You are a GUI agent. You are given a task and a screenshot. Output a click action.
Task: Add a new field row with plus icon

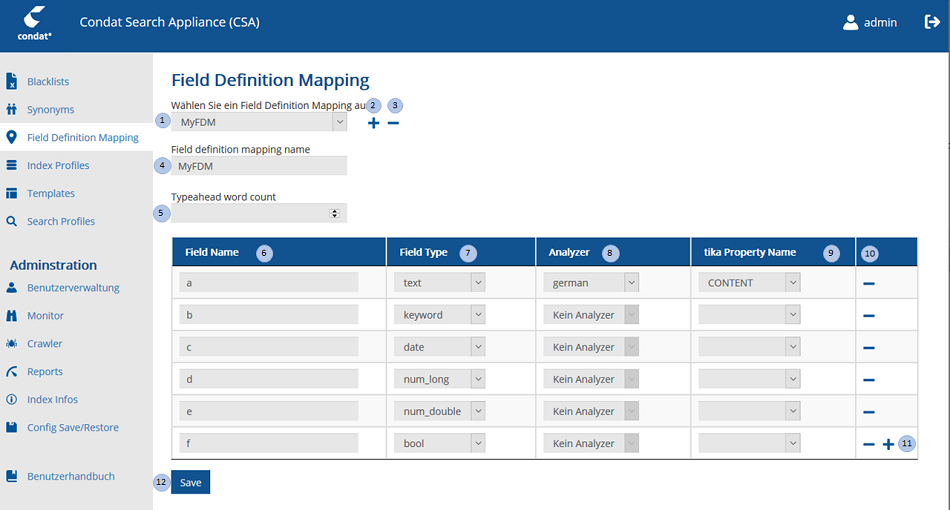pyautogui.click(x=888, y=444)
